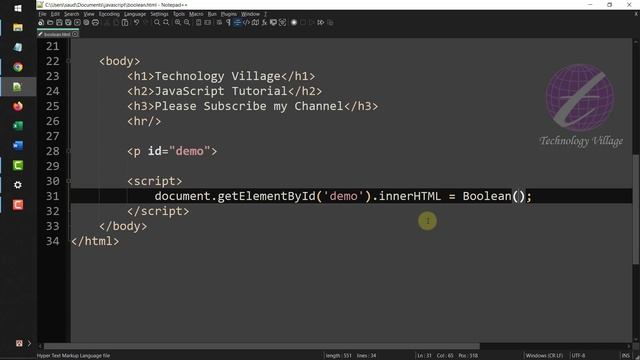Viewport: 640px width, 360px height.
Task: Click the Windows (CR LF) status bar entry
Action: pyautogui.click(x=544, y=356)
